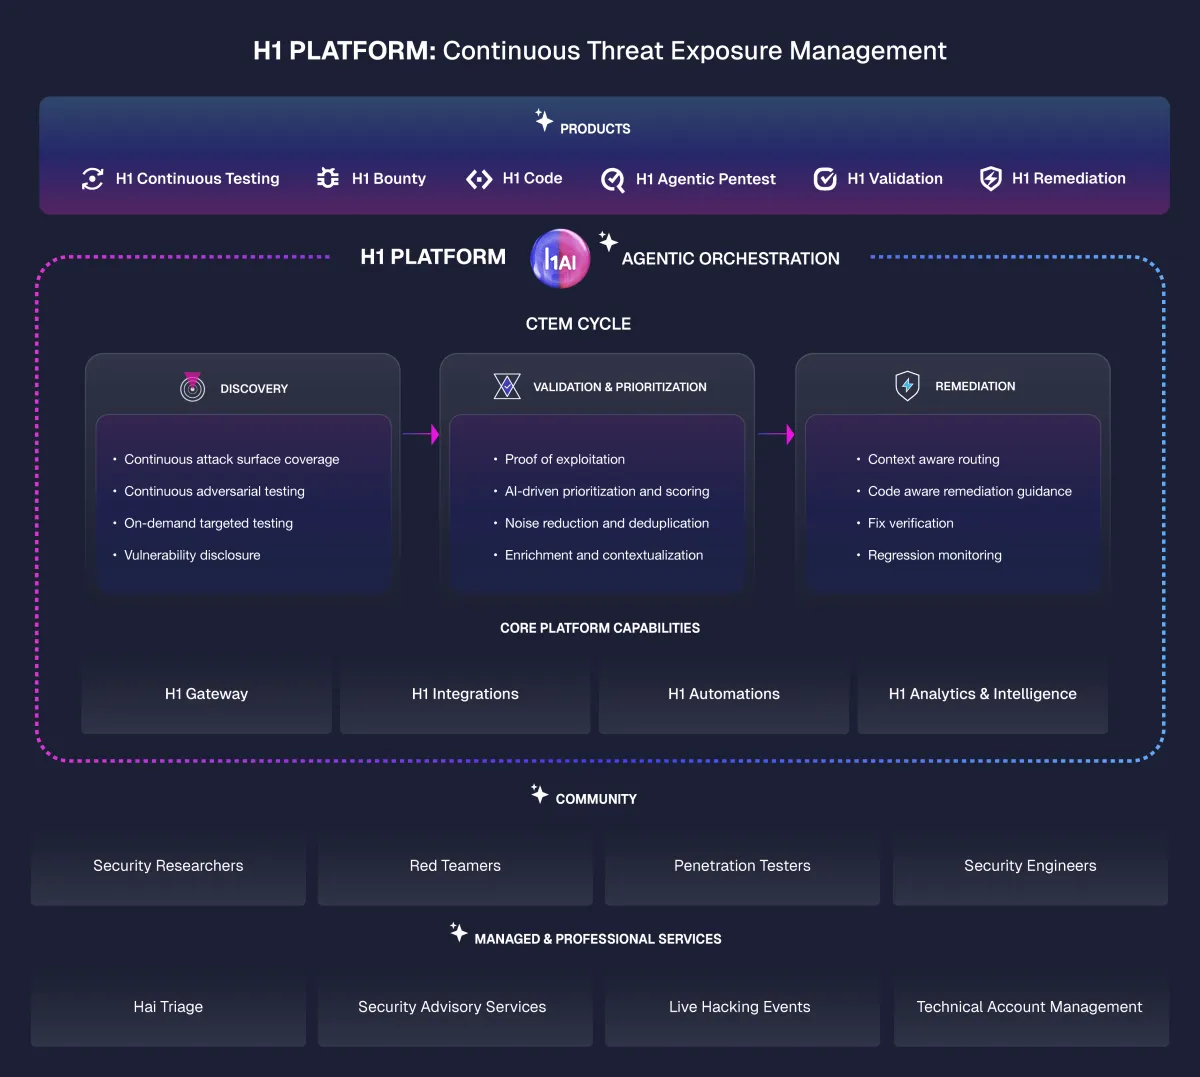The height and width of the screenshot is (1077, 1200).
Task: Select the Penetration Testers community card
Action: (x=742, y=866)
